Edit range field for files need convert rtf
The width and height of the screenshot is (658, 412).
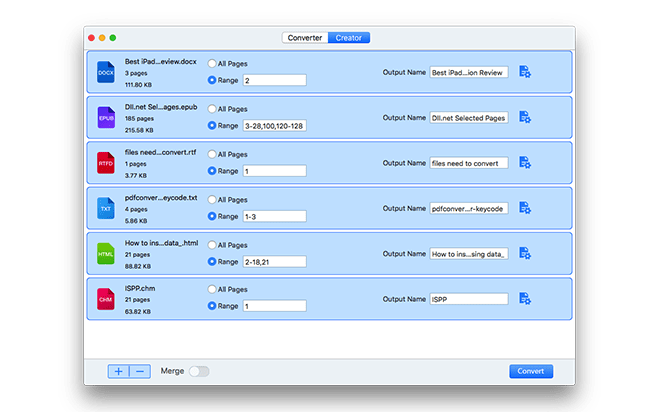point(274,171)
